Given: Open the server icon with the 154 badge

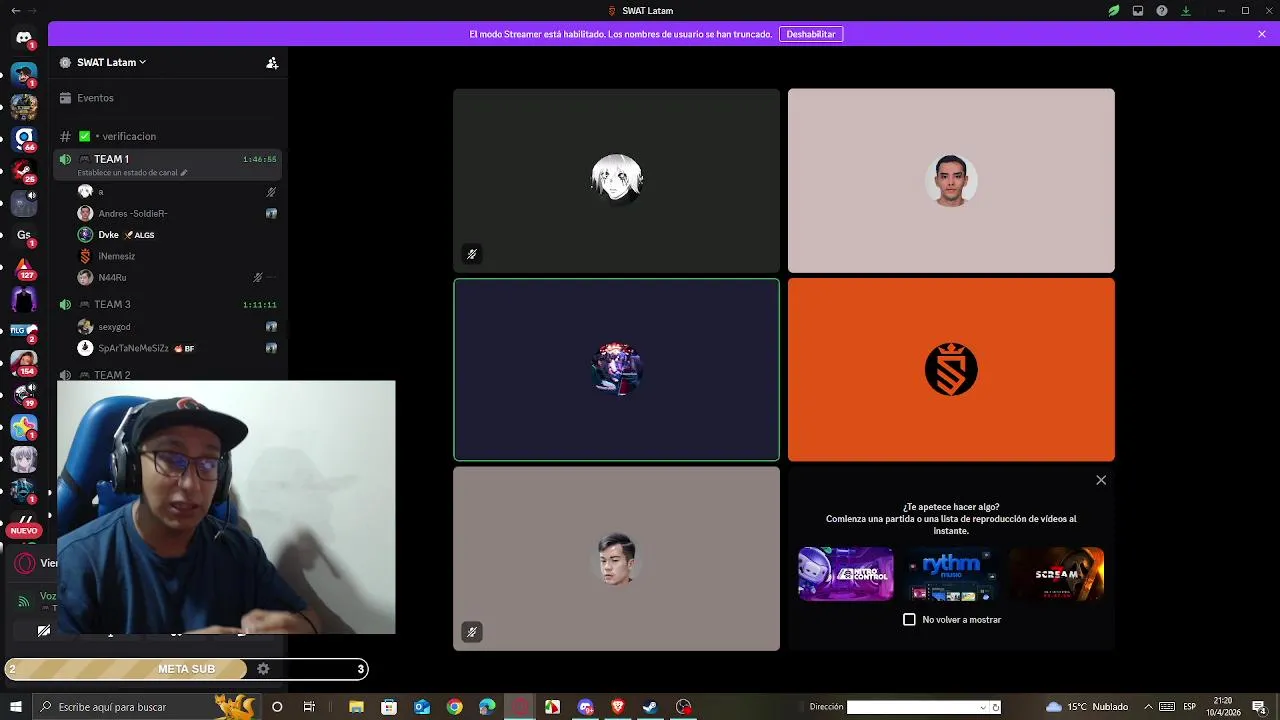Looking at the screenshot, I should click(x=24, y=363).
